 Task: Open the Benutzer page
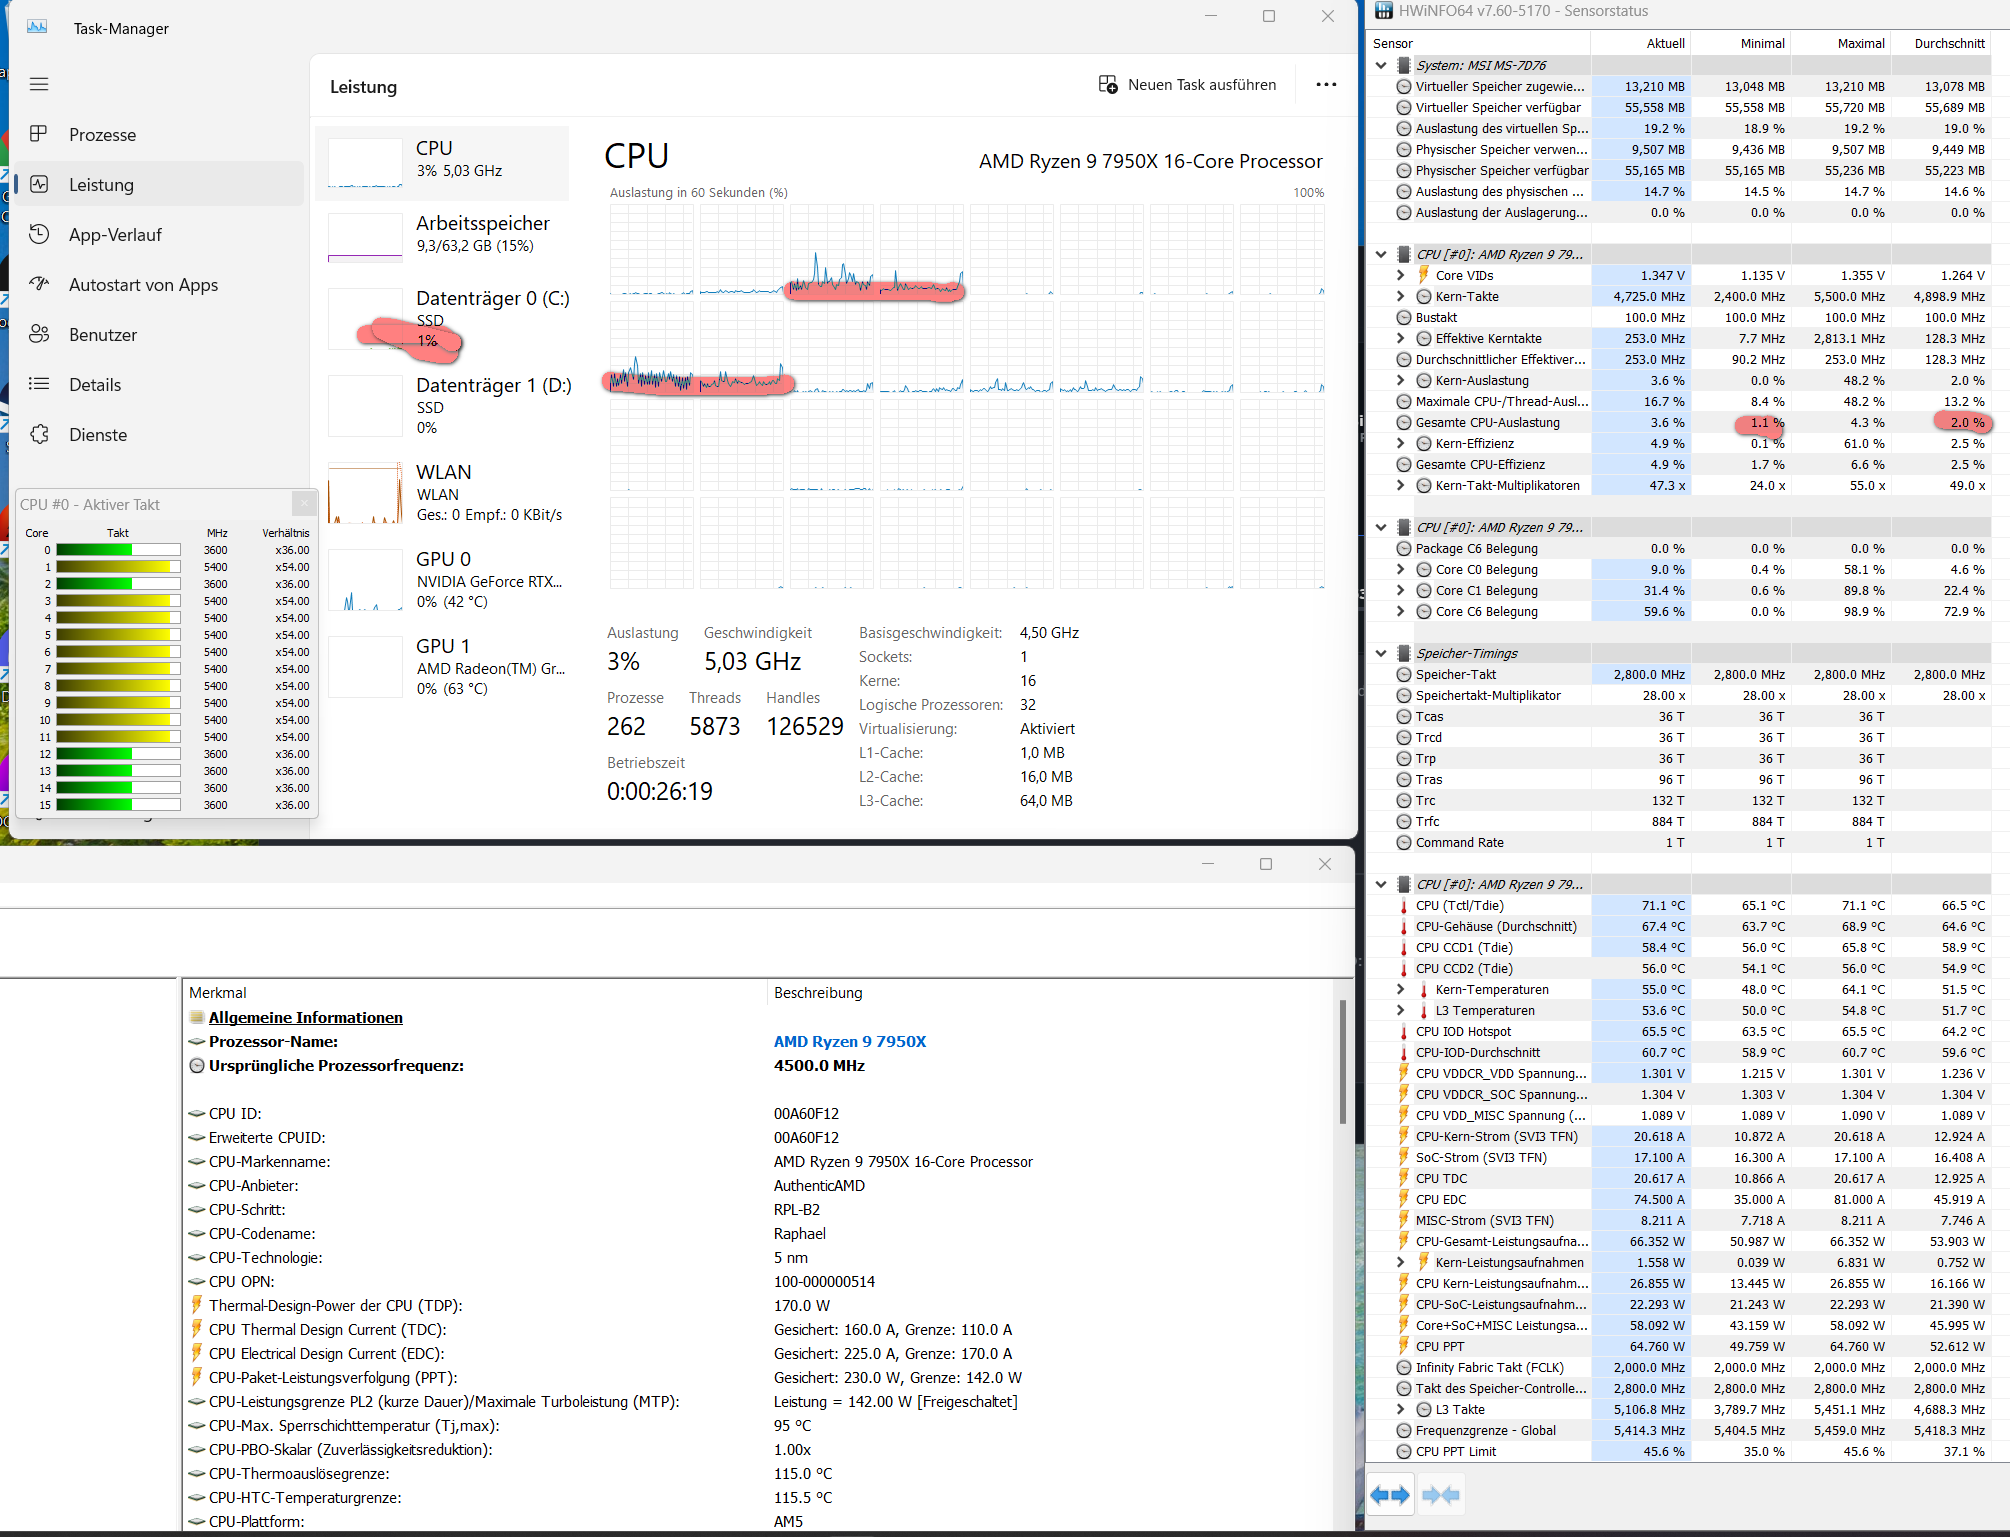tap(103, 335)
